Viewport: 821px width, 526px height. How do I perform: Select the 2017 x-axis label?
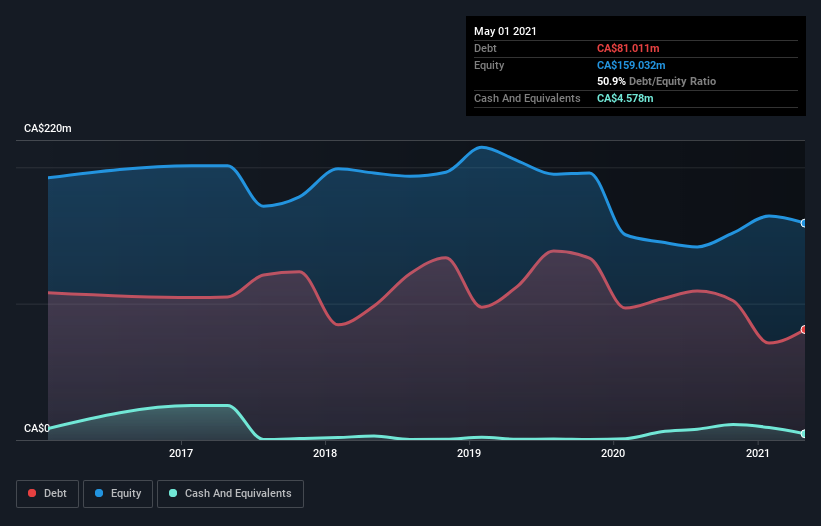tap(181, 453)
